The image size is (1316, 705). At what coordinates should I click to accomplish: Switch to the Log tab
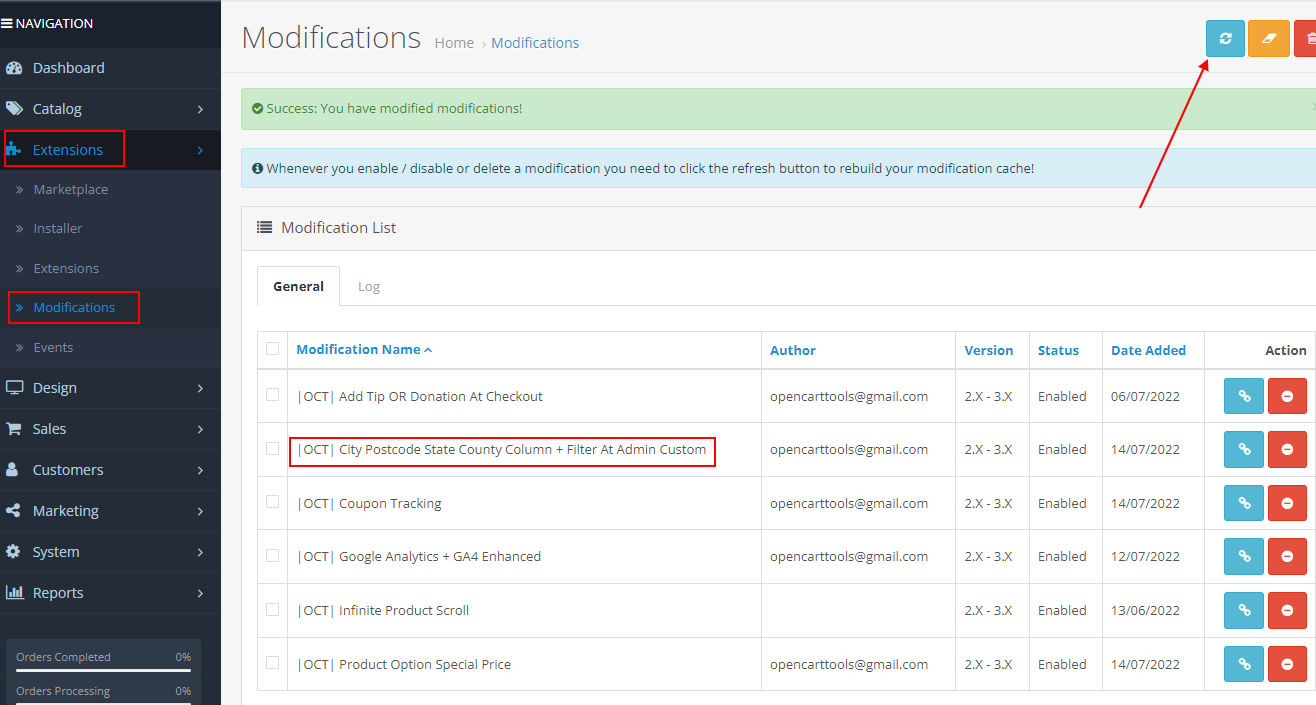tap(369, 286)
